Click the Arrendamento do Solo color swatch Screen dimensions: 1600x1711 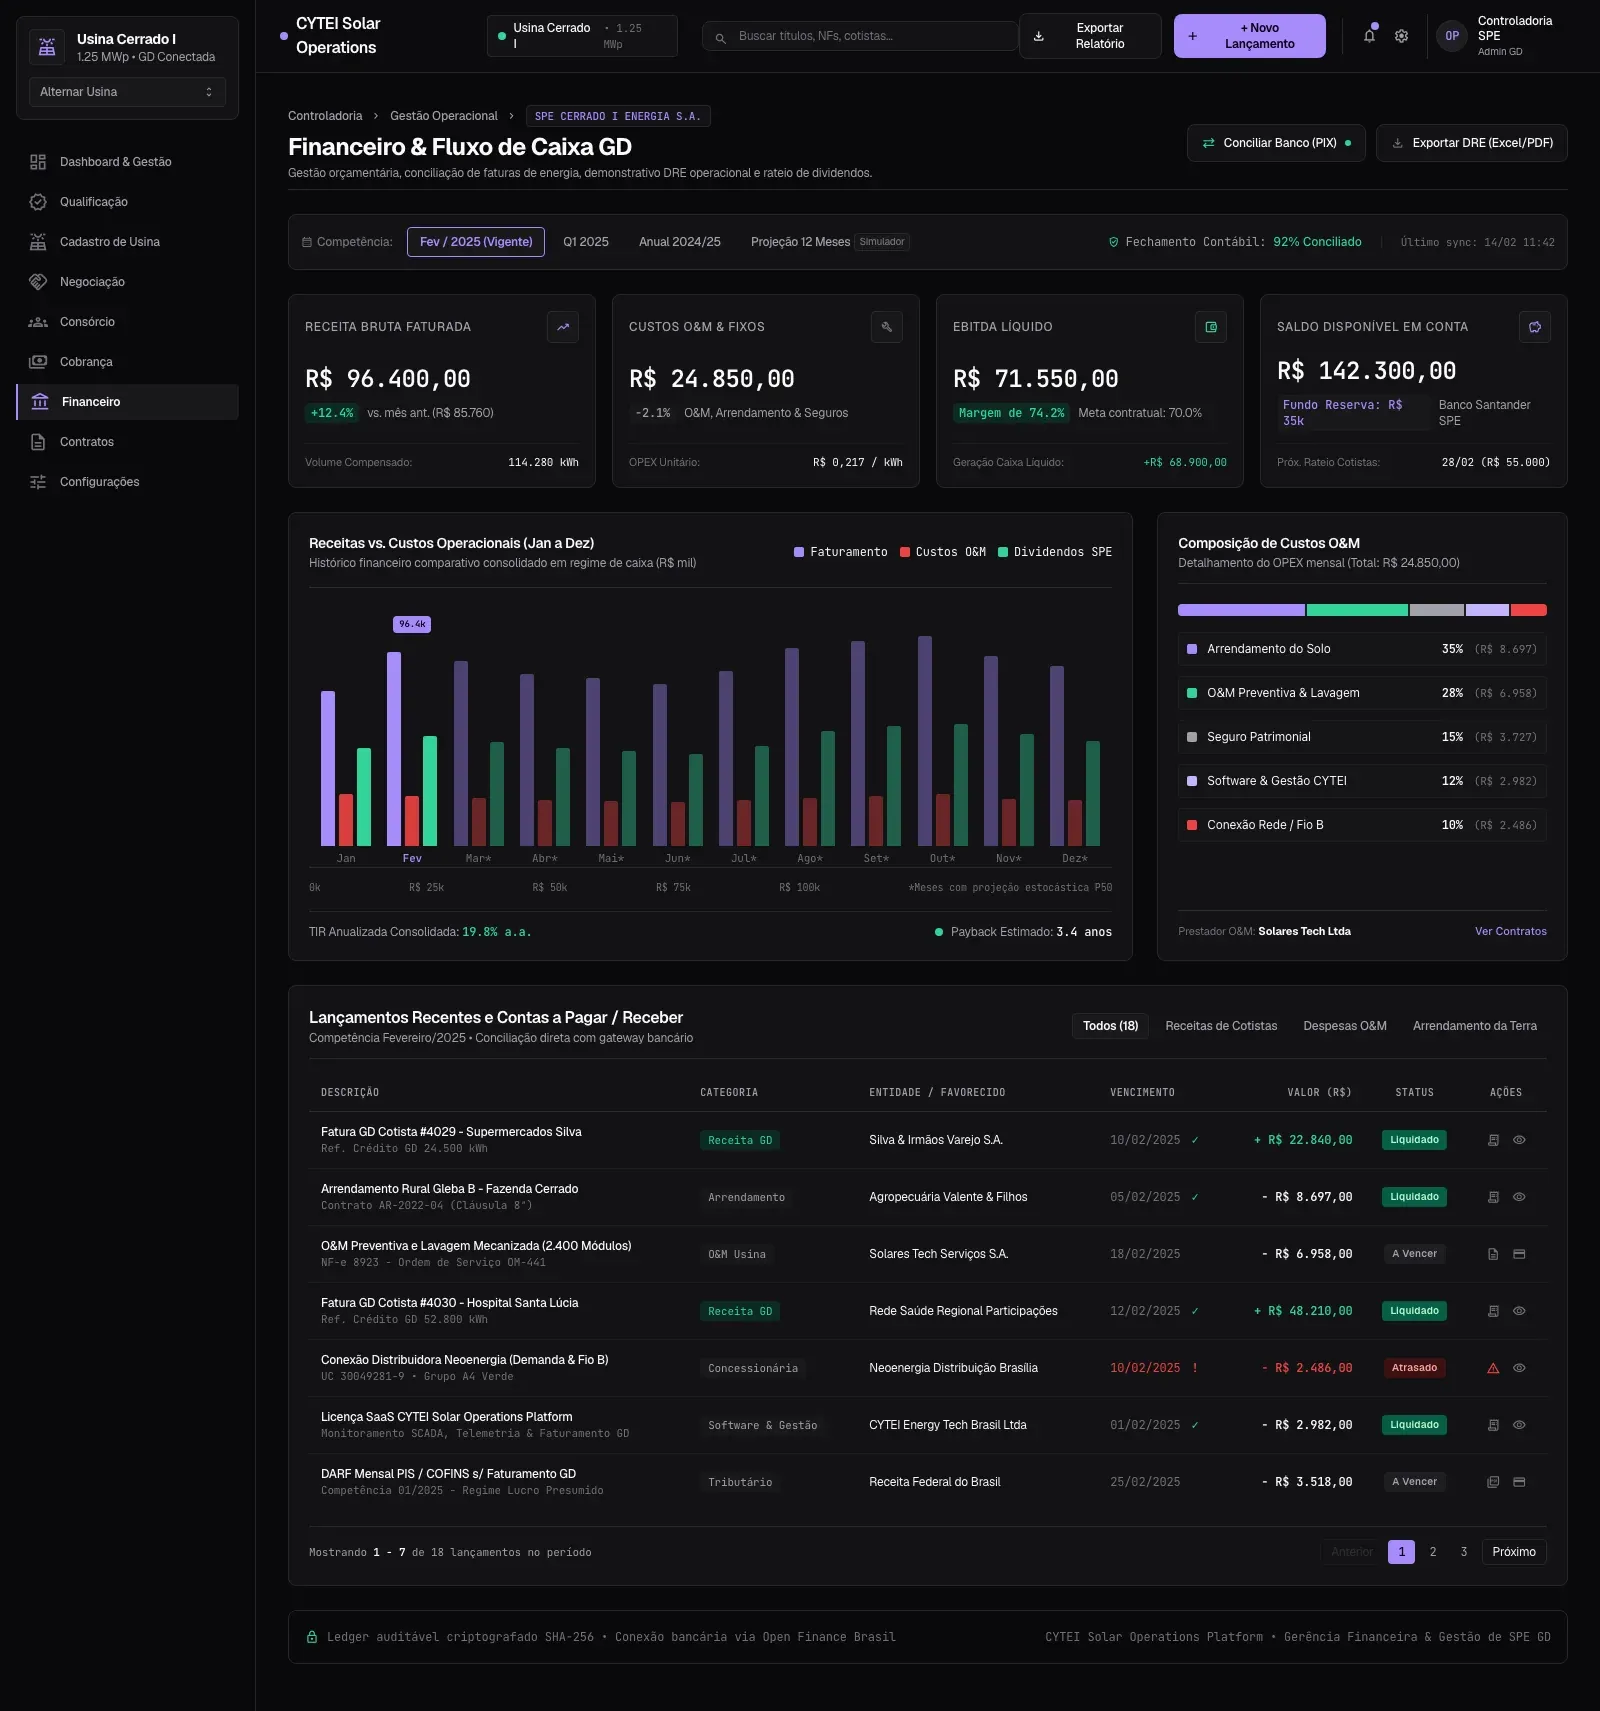pos(1192,649)
